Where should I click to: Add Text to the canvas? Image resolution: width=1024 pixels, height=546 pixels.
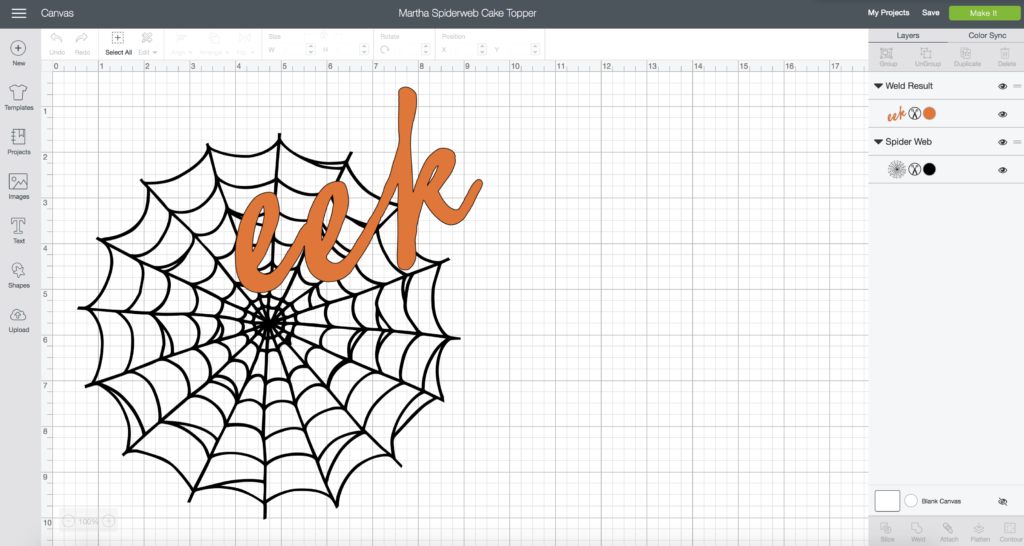click(x=18, y=231)
